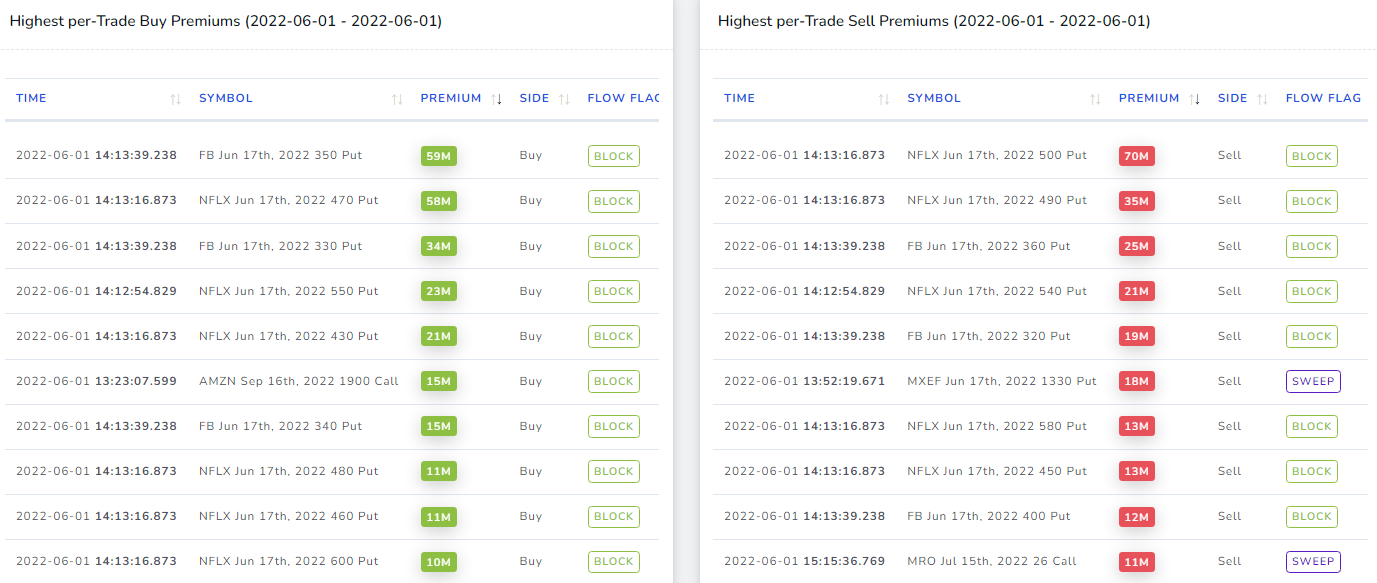Click the 70M sell premium badge
1377x583 pixels.
point(1137,156)
